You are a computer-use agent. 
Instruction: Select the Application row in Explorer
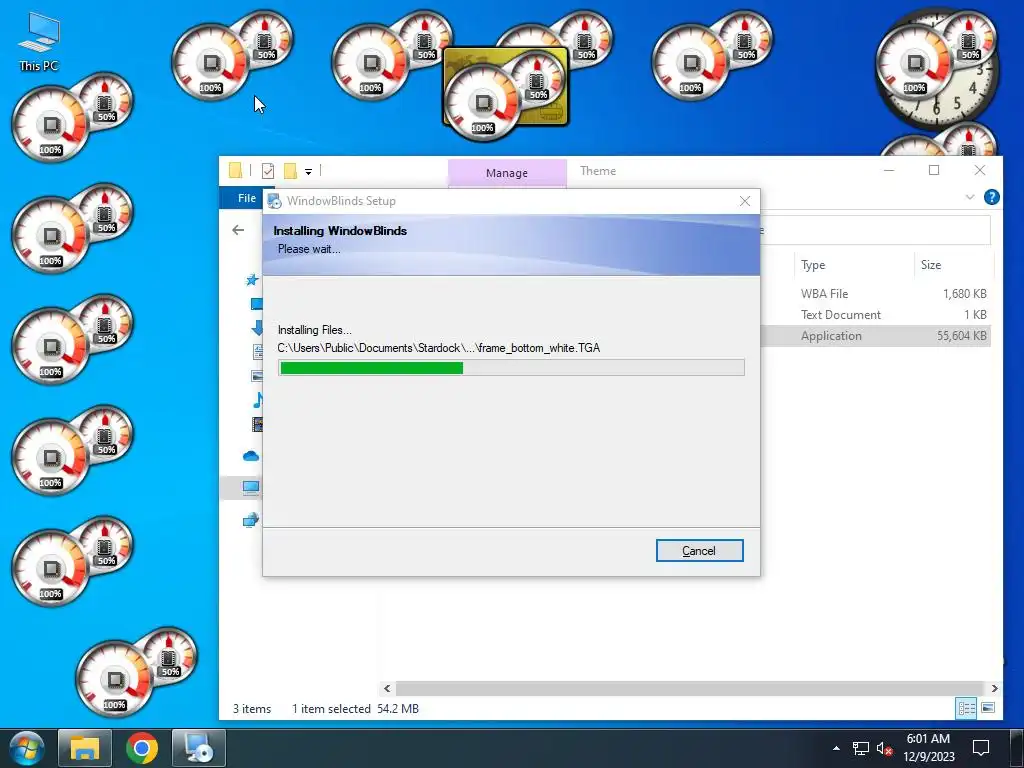876,336
